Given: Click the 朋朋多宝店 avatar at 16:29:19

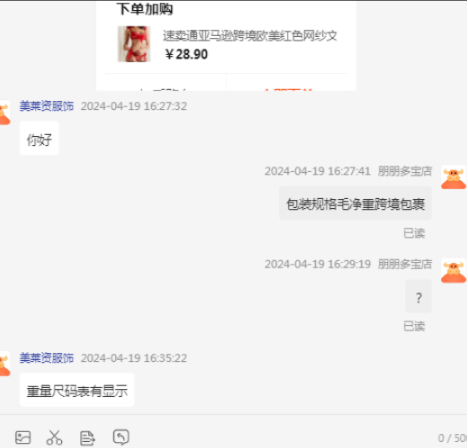Looking at the screenshot, I should coord(453,271).
